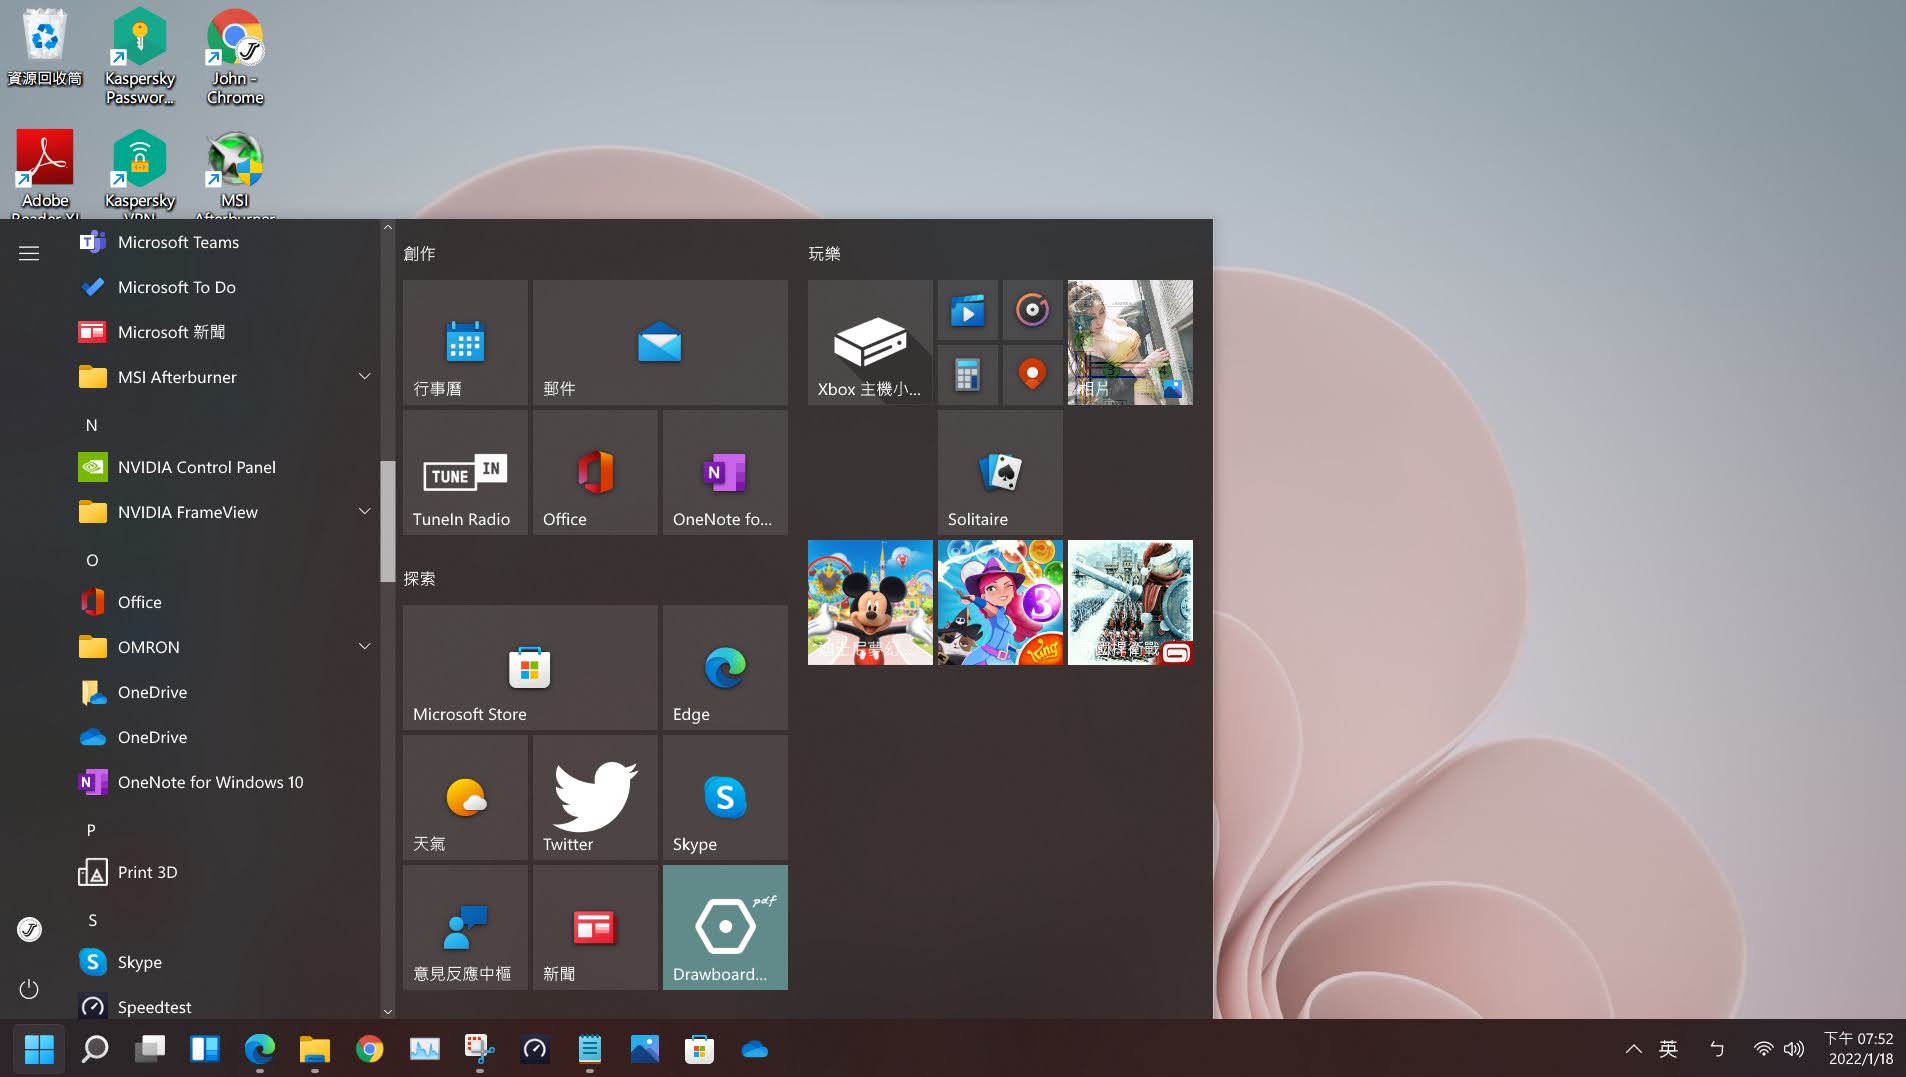Image resolution: width=1906 pixels, height=1077 pixels.
Task: Launch the Drawboard PDF tile
Action: [x=725, y=927]
